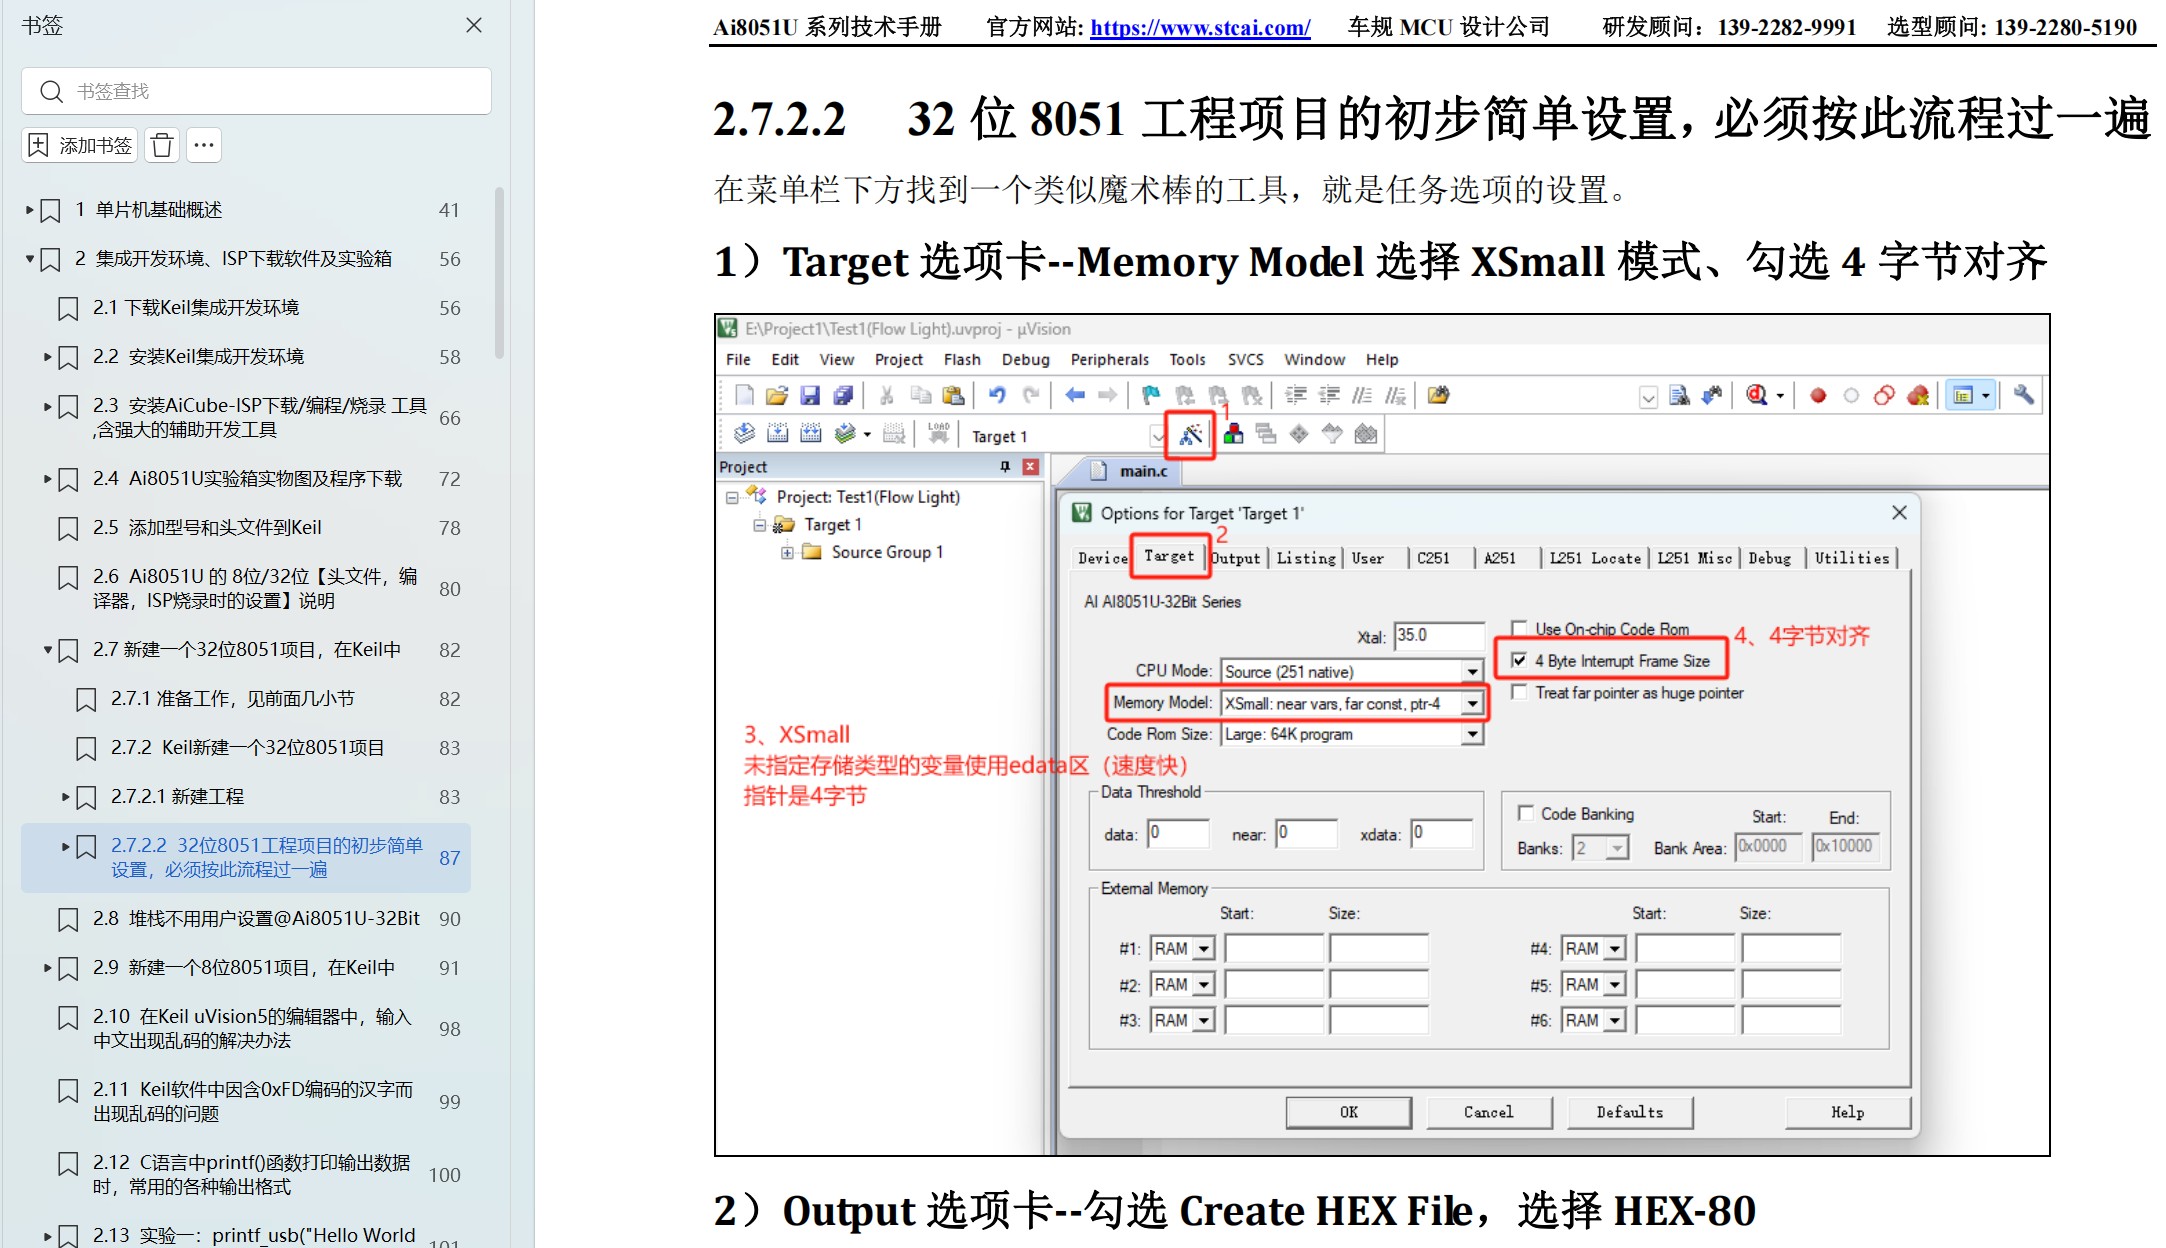Viewport: 2166px width, 1248px height.
Task: Close the bookmarks (书签) side panel
Action: (474, 25)
